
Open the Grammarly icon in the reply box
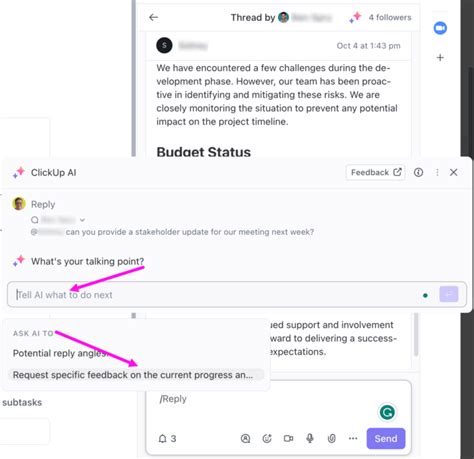pyautogui.click(x=387, y=413)
